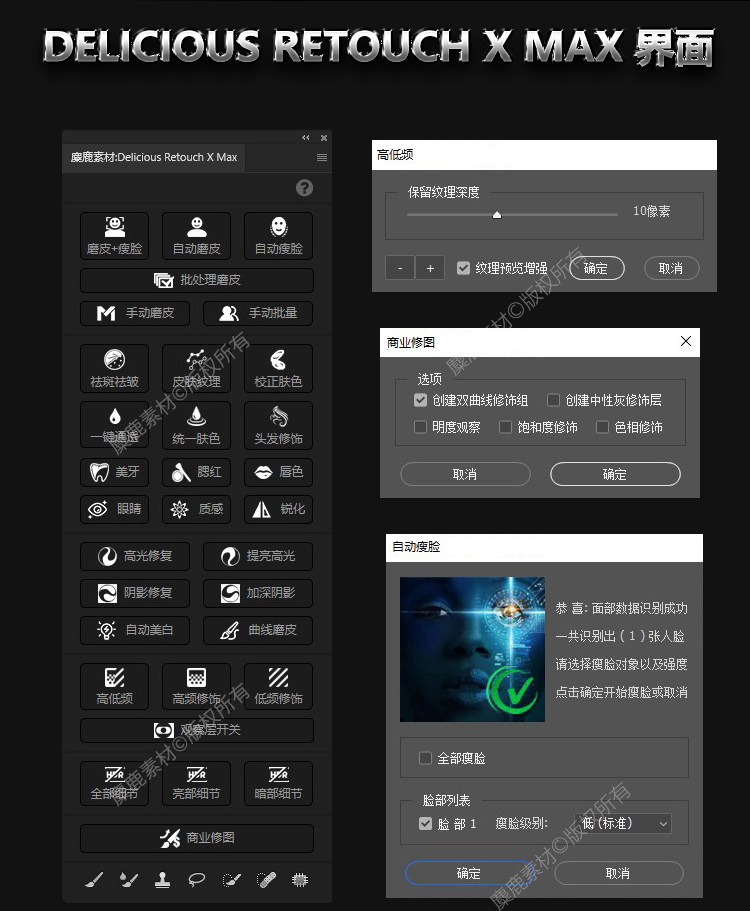The height and width of the screenshot is (911, 750).
Task: Select the mixer brush with drops icon
Action: [x=128, y=880]
